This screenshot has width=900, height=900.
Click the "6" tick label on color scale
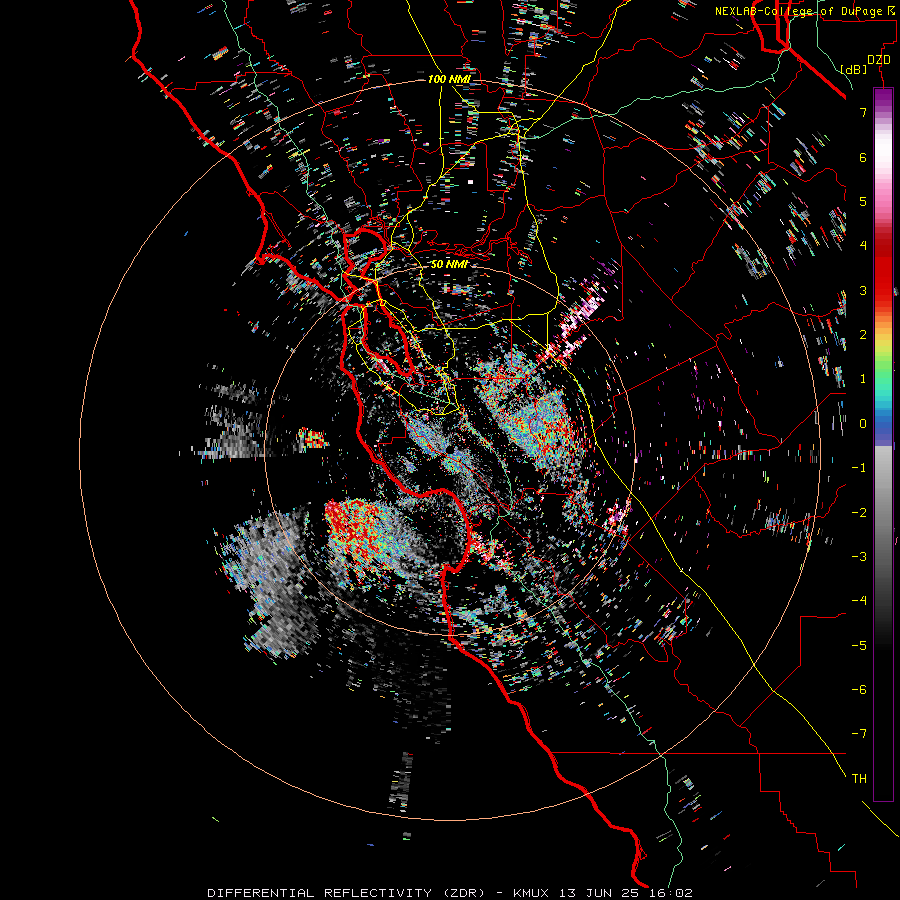click(863, 157)
